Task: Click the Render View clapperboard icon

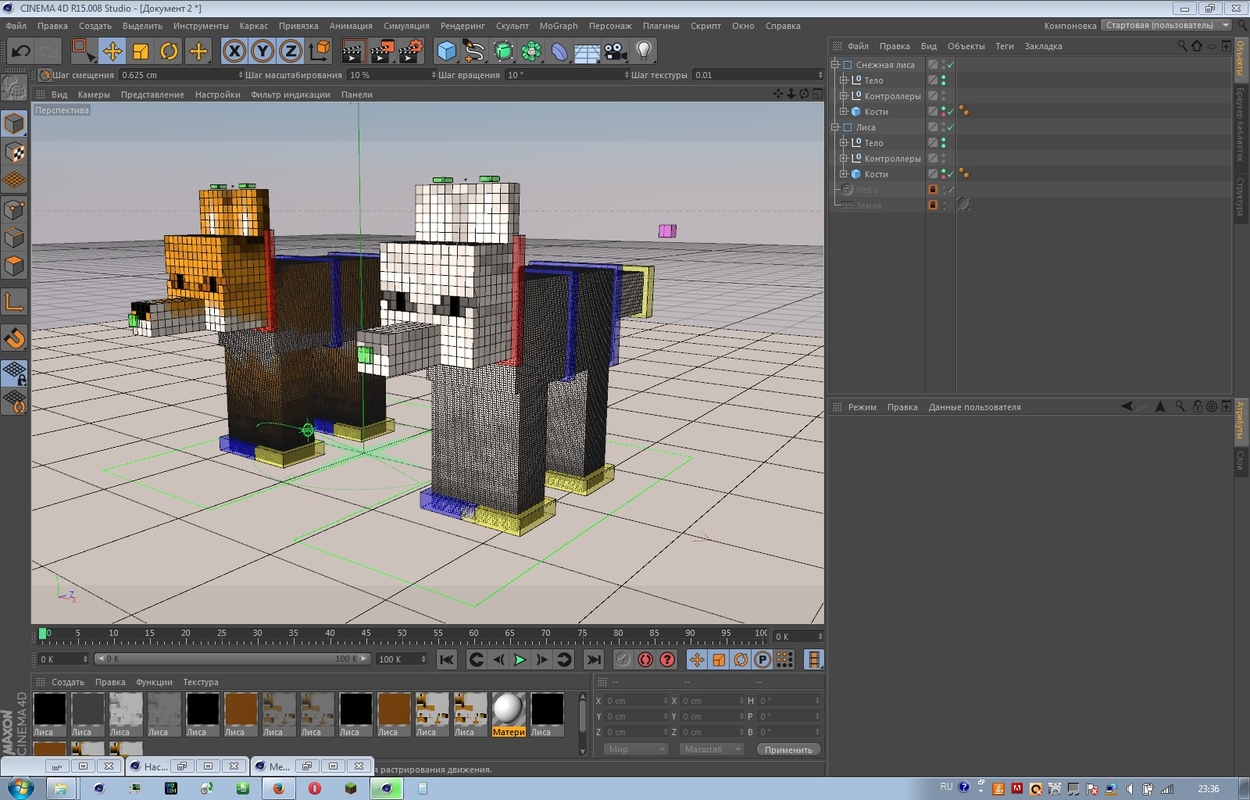Action: [353, 49]
